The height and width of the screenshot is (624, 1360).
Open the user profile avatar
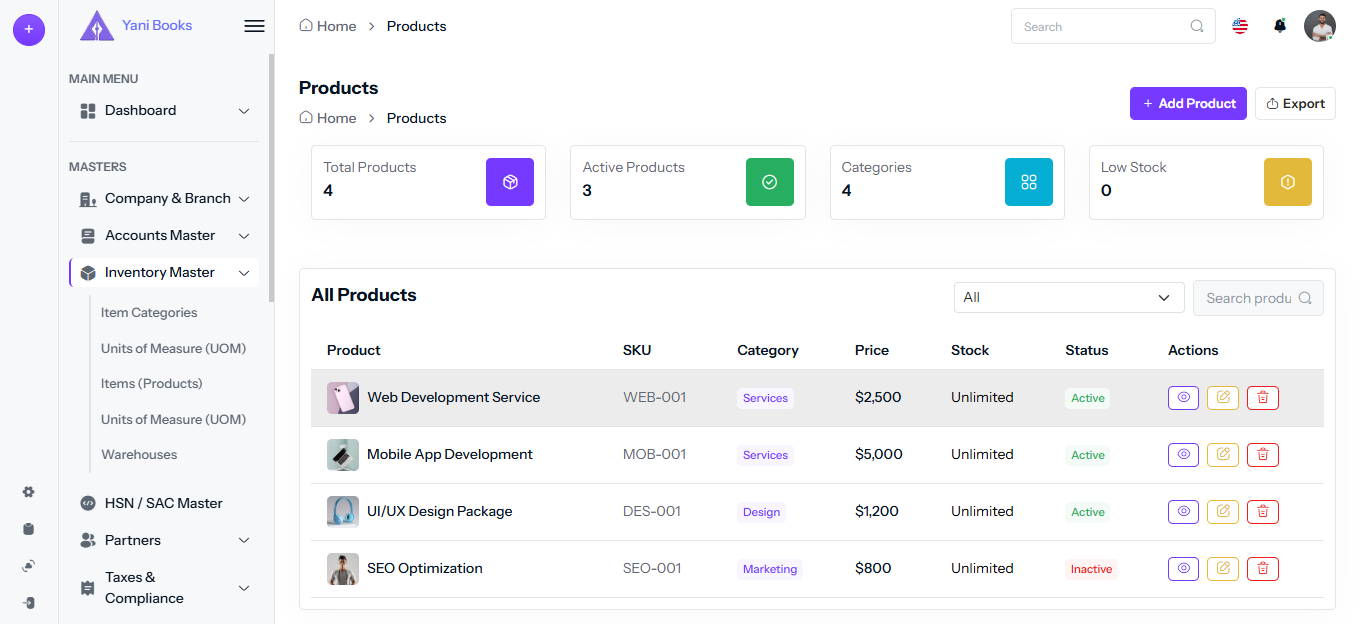(x=1319, y=26)
